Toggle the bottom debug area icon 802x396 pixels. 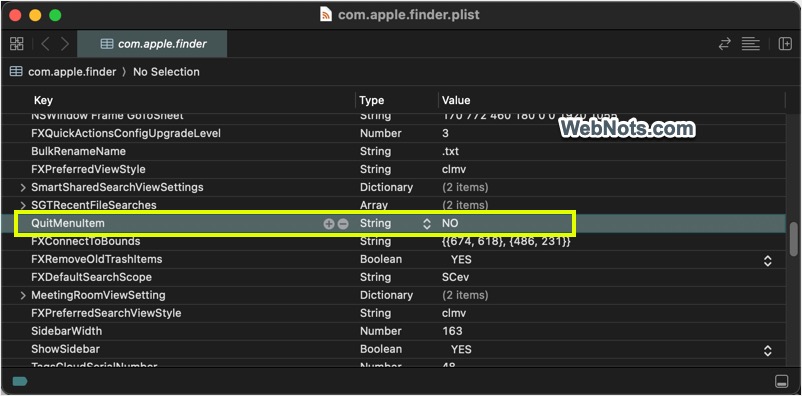click(782, 382)
